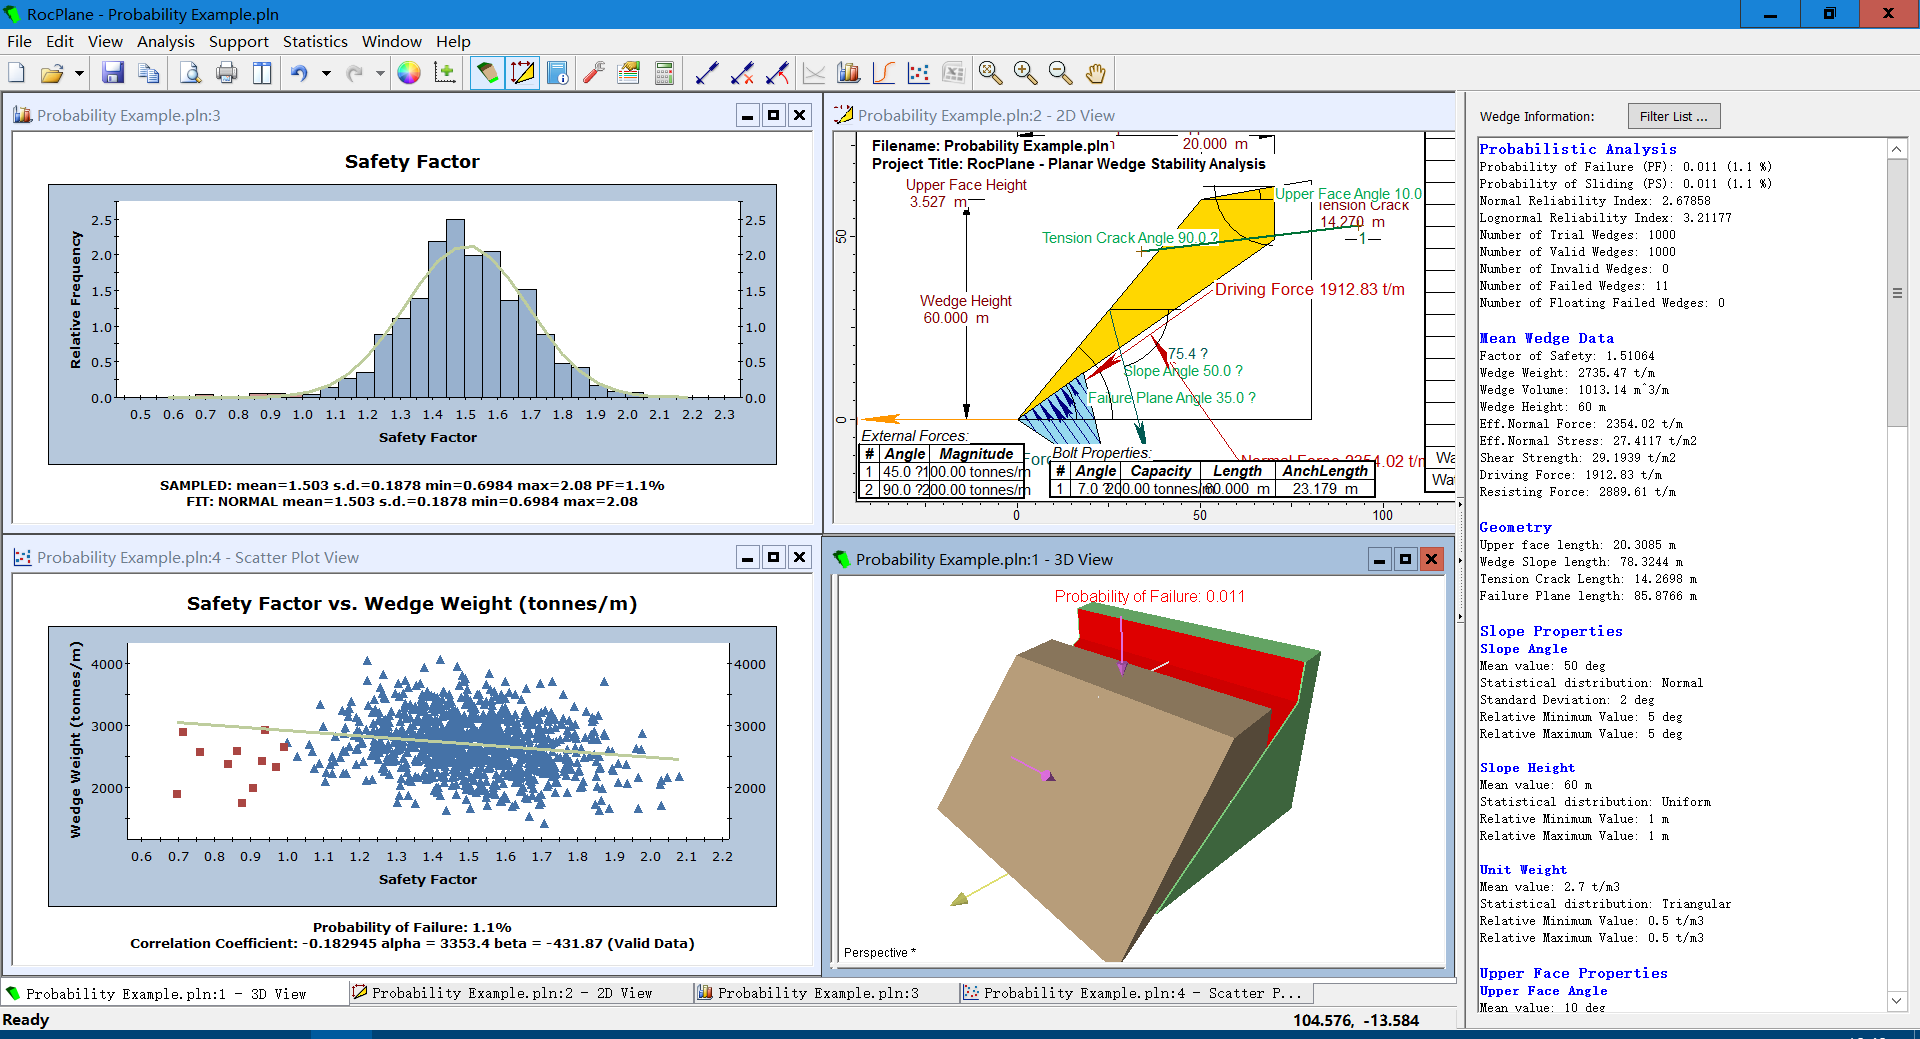1920x1039 pixels.
Task: Maximize the Safety Factor histogram window
Action: pyautogui.click(x=773, y=116)
